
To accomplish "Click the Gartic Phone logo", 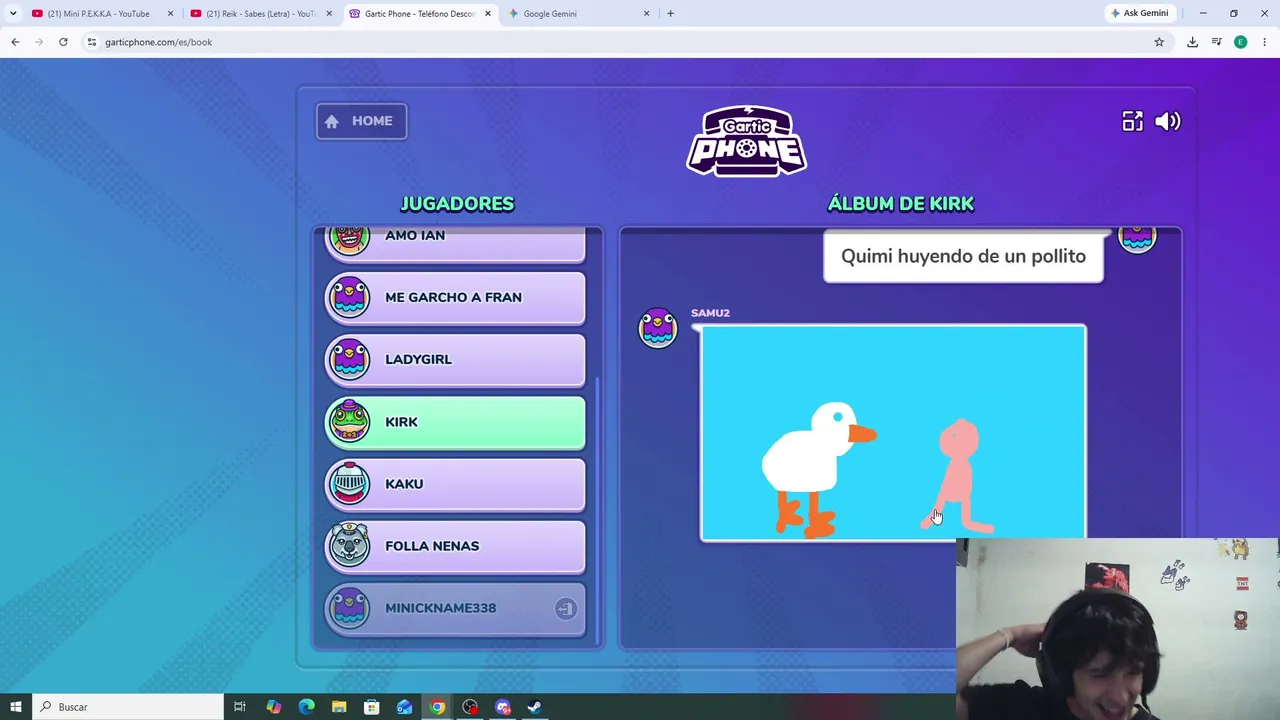I will pyautogui.click(x=746, y=141).
